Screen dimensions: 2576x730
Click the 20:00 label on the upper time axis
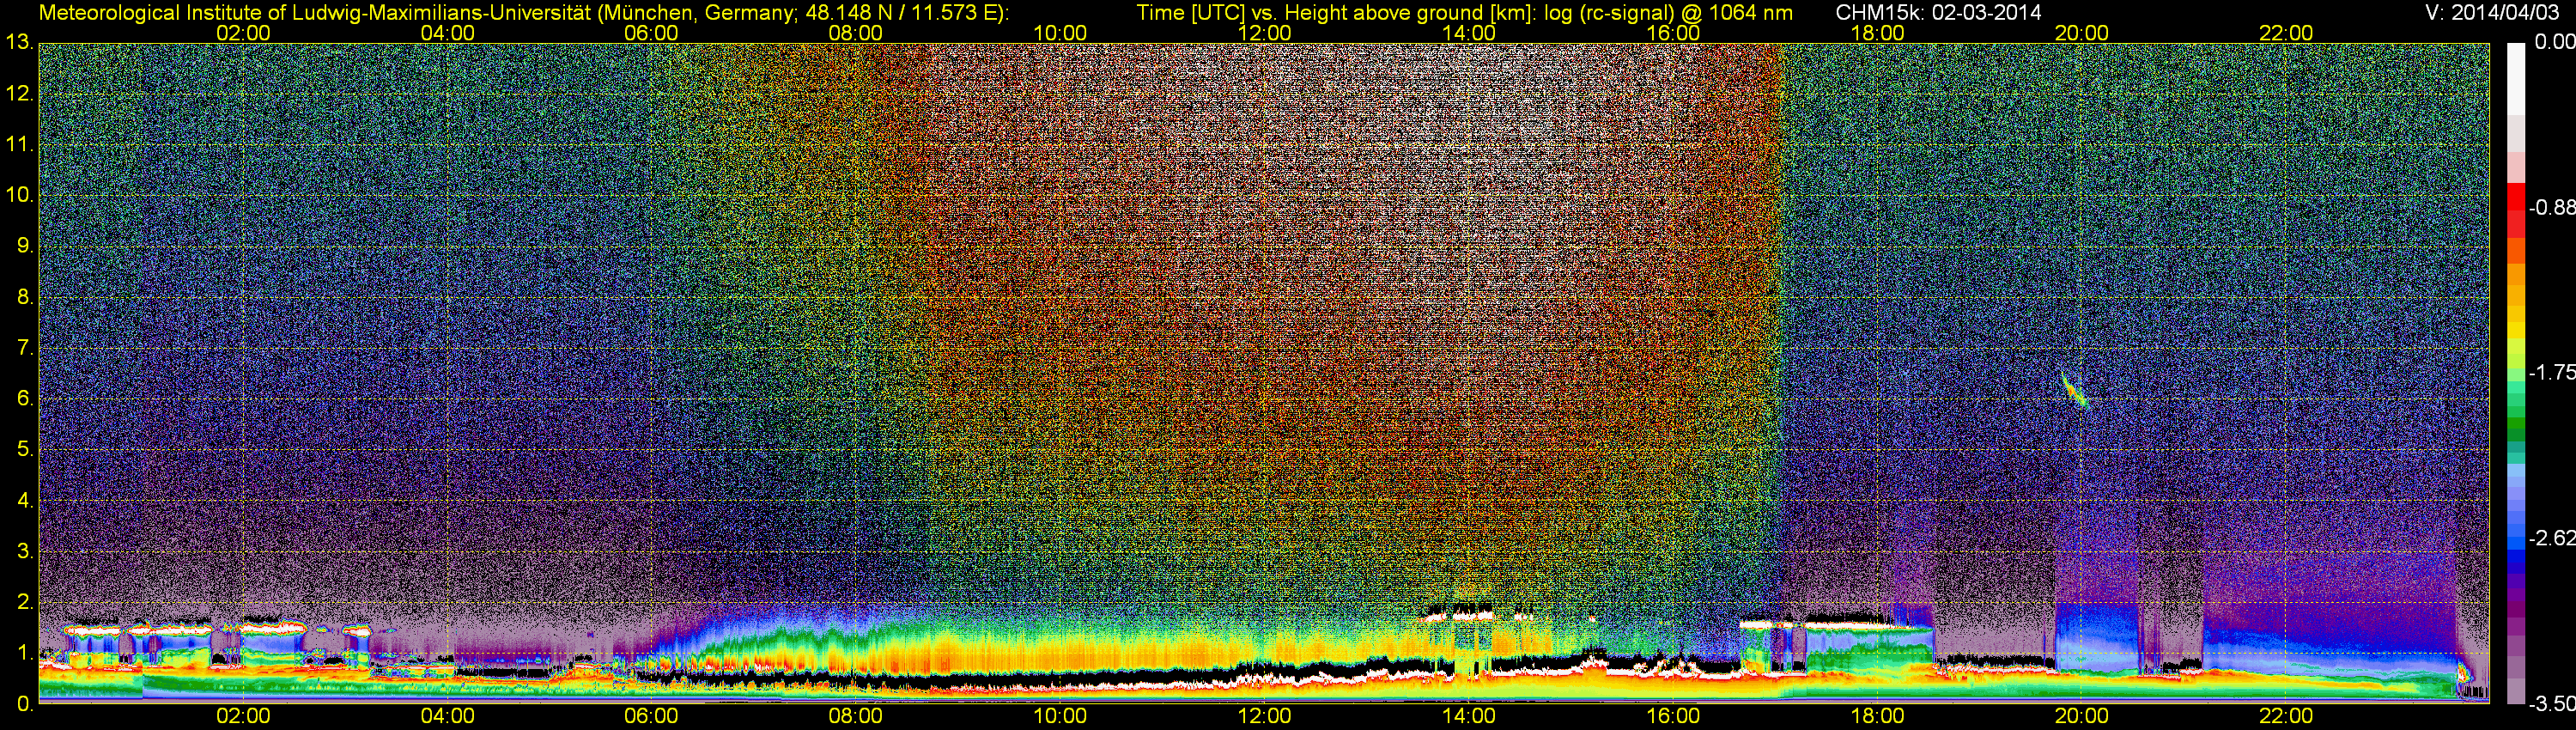(2082, 33)
